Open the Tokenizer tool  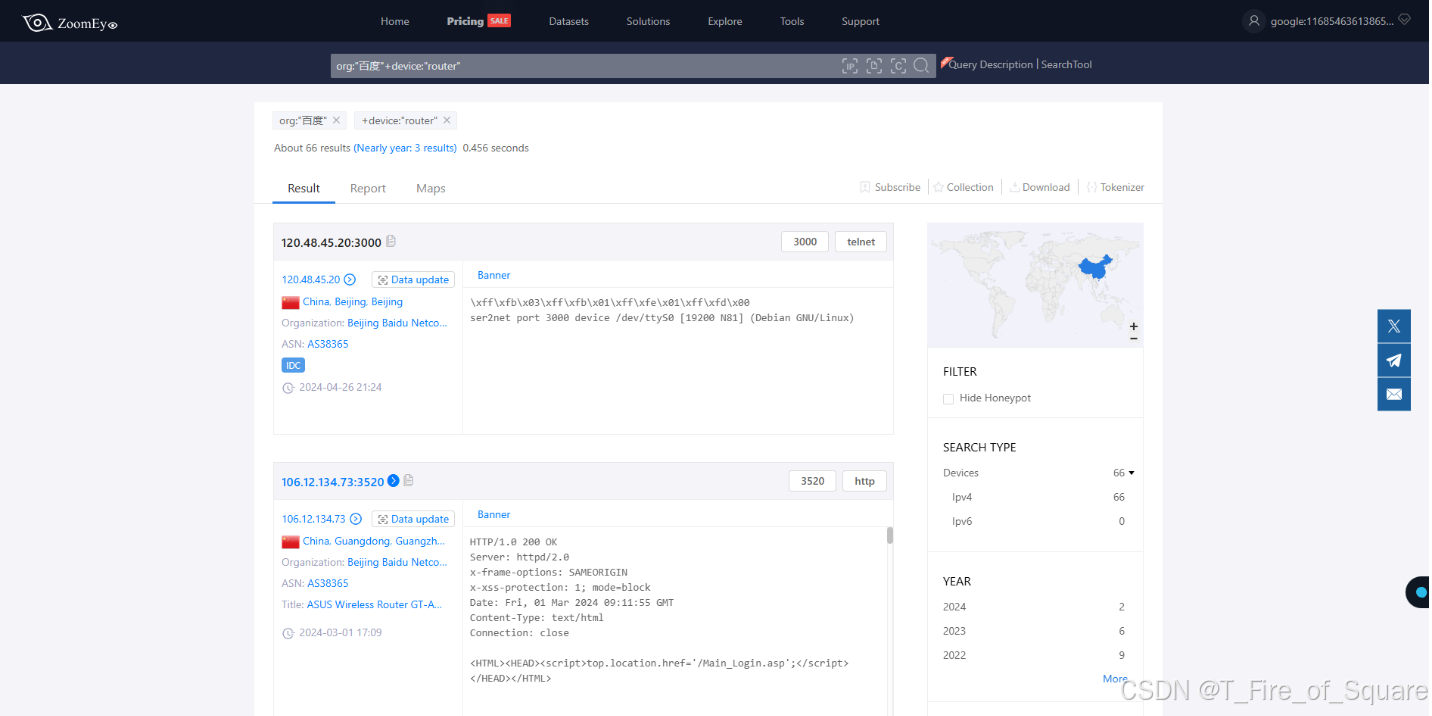pos(1115,187)
